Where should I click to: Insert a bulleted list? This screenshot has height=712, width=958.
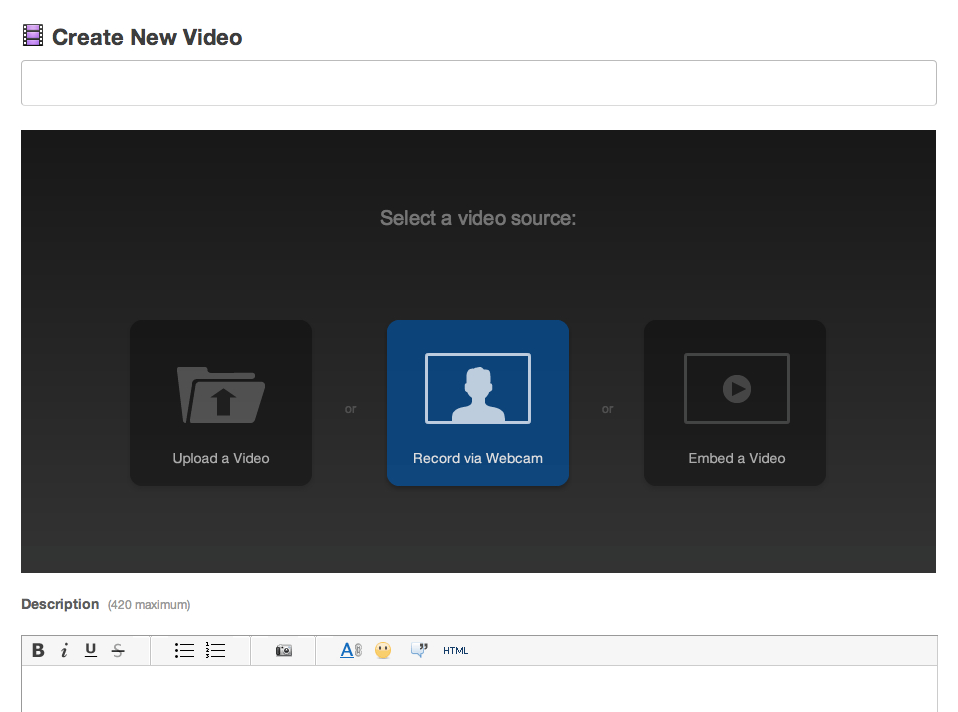(184, 651)
